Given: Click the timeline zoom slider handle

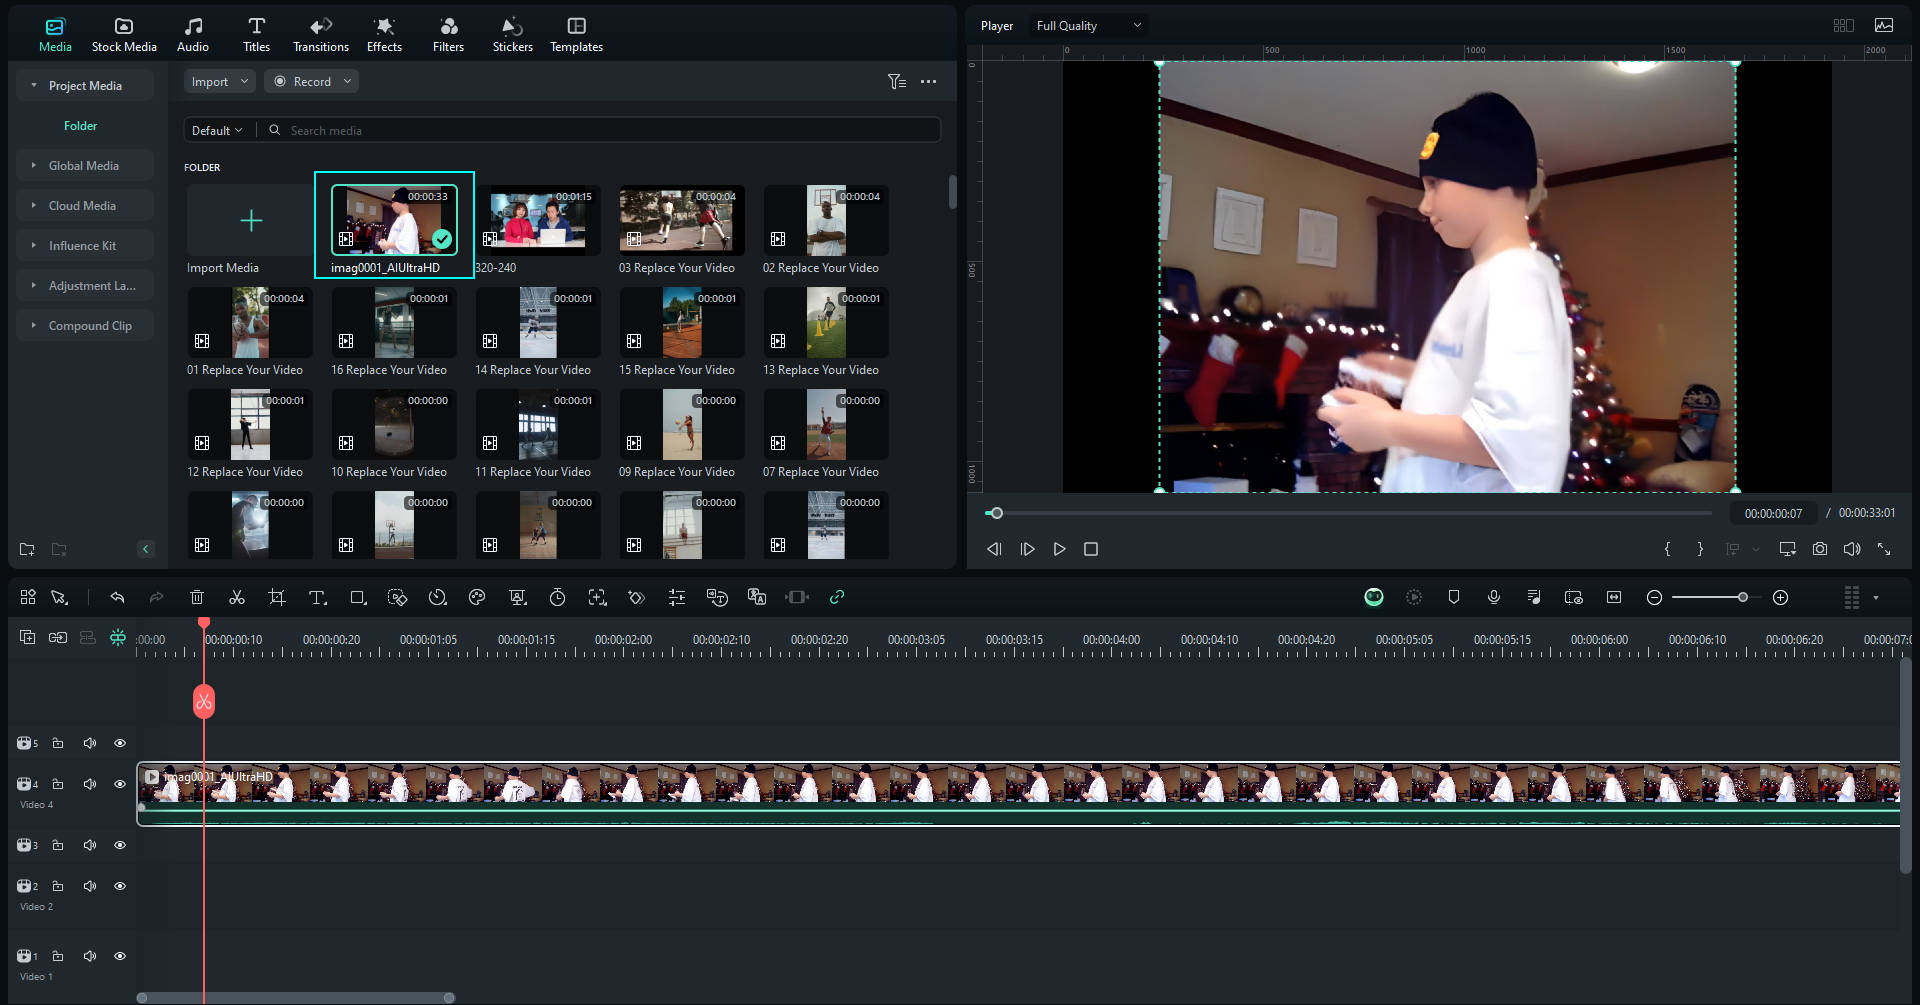Looking at the screenshot, I should point(1743,597).
